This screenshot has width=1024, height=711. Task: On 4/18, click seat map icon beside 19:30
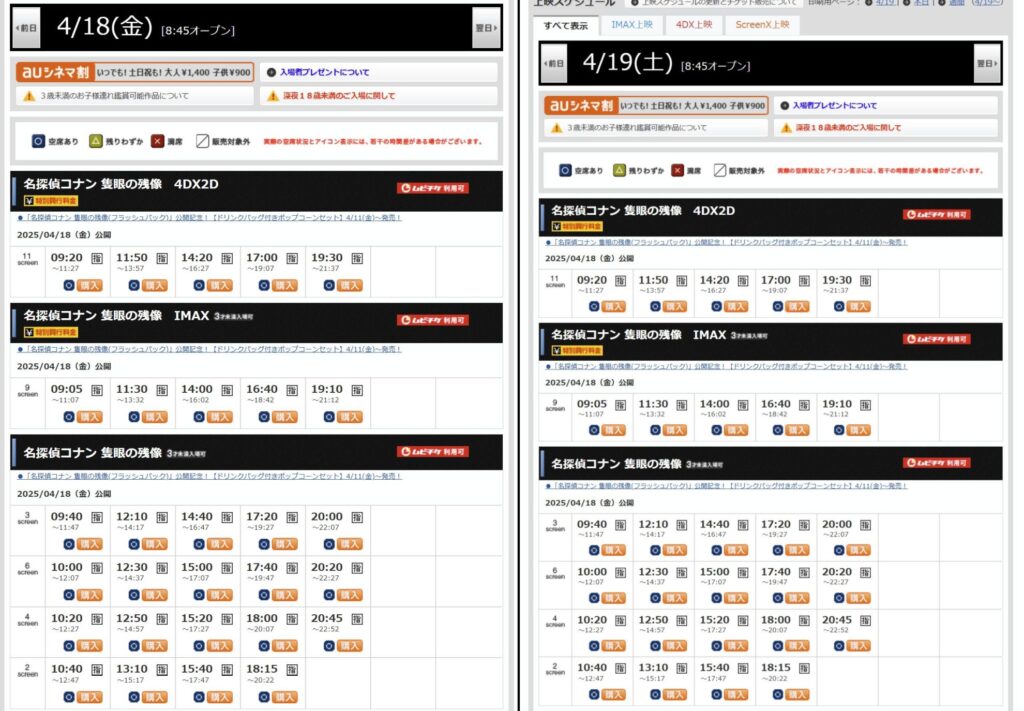tap(357, 259)
